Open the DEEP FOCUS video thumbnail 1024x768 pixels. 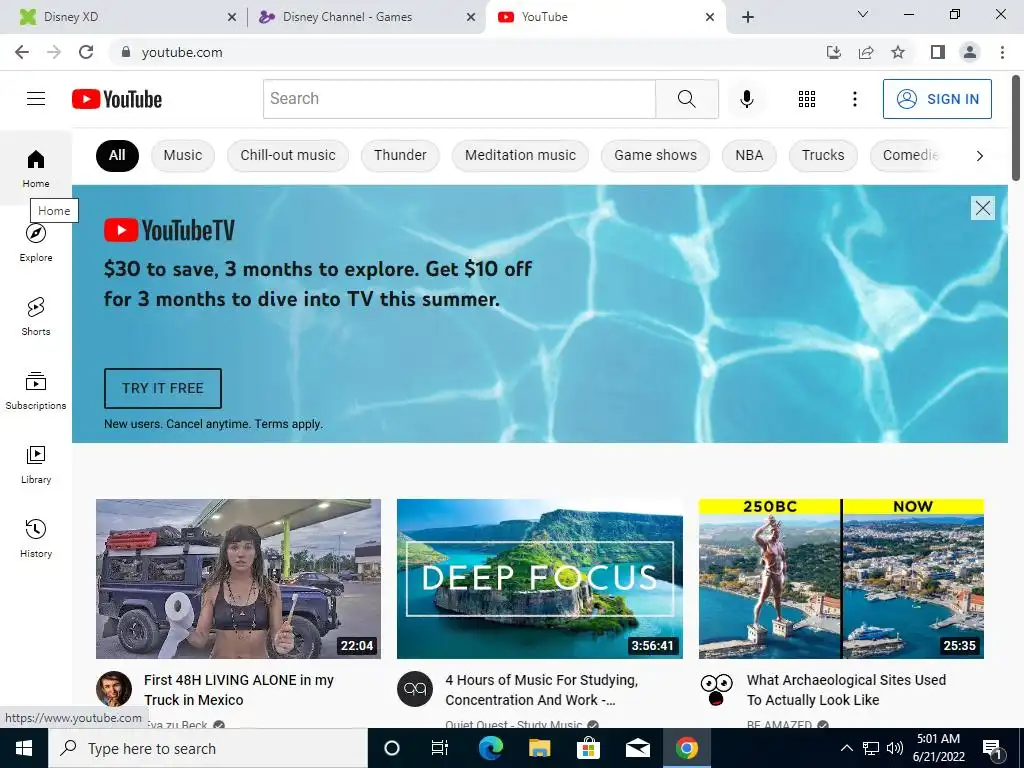coord(539,579)
